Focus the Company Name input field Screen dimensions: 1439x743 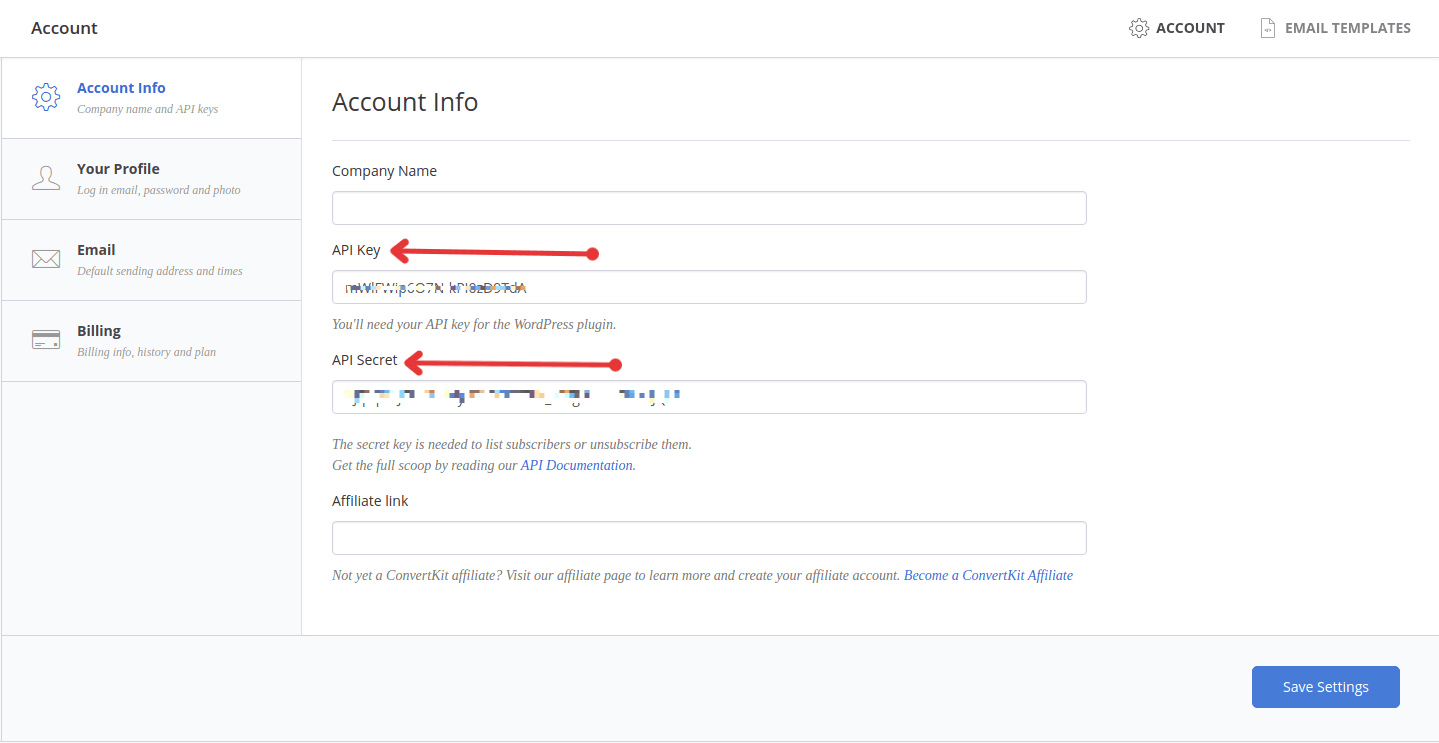709,208
